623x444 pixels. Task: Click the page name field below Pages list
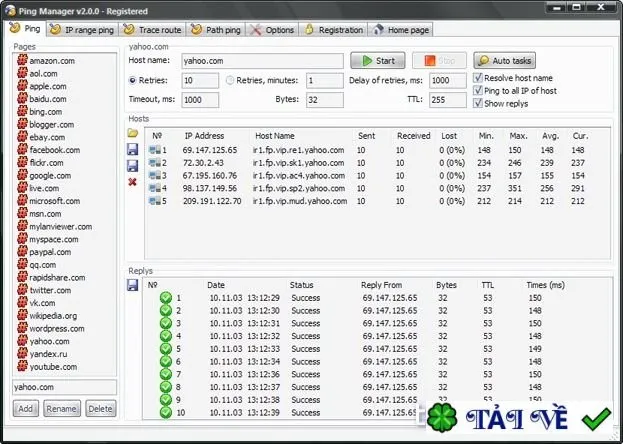click(x=65, y=387)
